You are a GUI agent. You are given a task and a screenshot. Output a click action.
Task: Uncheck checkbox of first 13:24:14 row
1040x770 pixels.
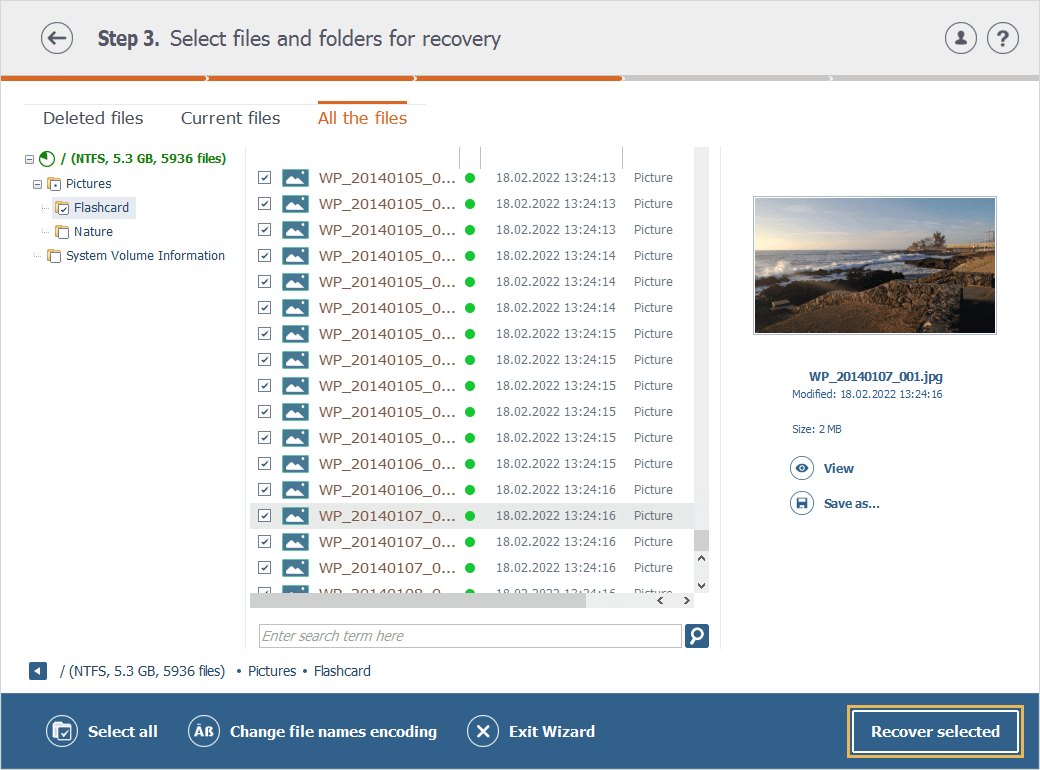(x=265, y=255)
